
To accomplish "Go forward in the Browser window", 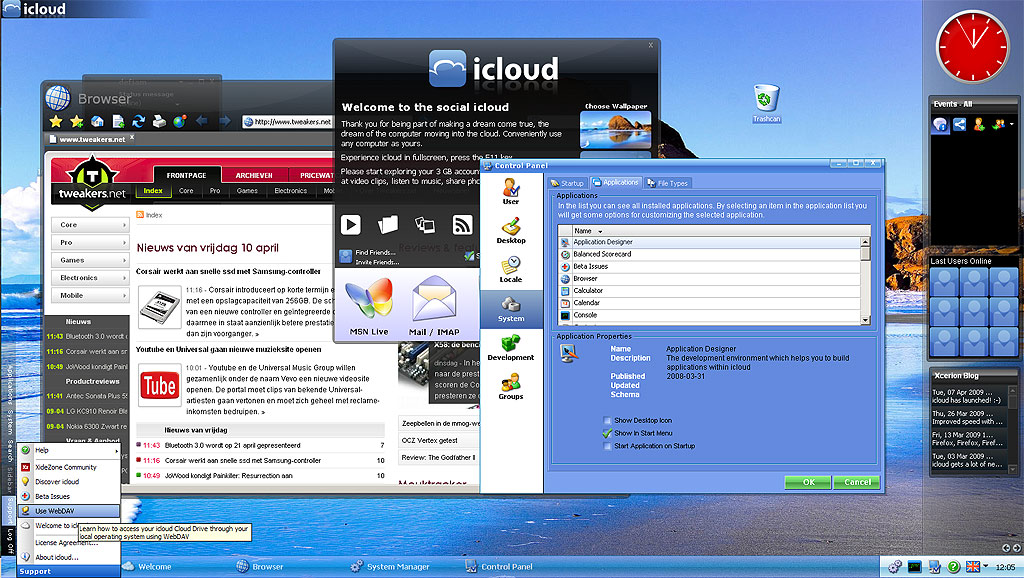I will click(x=225, y=121).
